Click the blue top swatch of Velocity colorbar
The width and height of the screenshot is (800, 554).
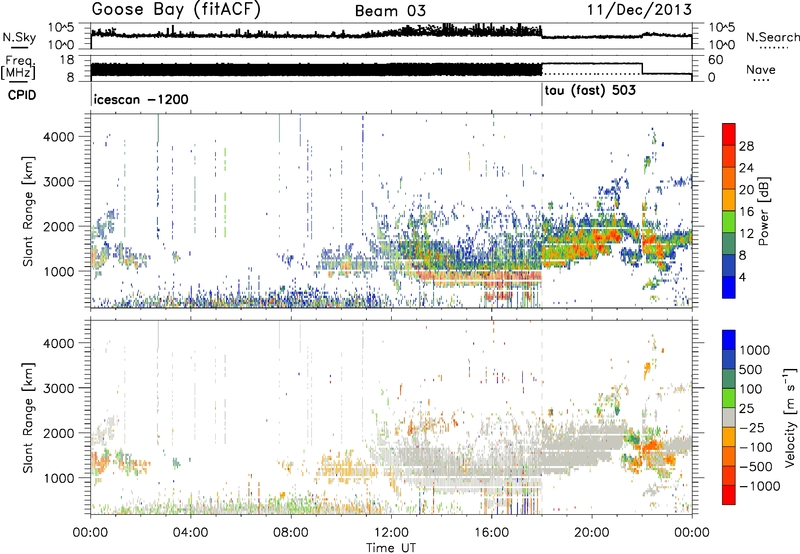pyautogui.click(x=729, y=340)
